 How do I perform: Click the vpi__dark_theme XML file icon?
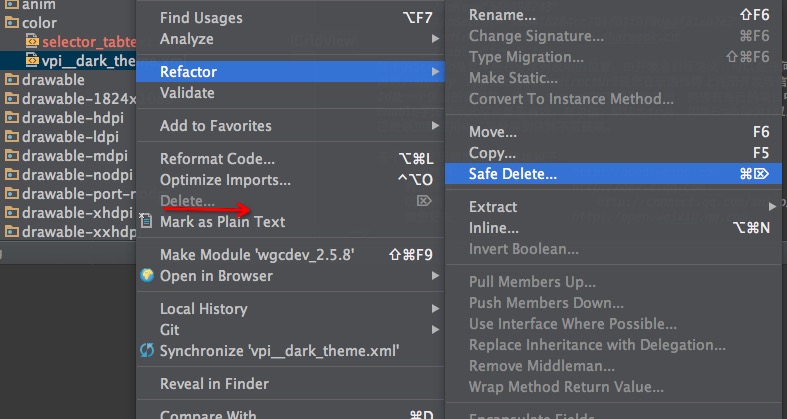tap(32, 61)
